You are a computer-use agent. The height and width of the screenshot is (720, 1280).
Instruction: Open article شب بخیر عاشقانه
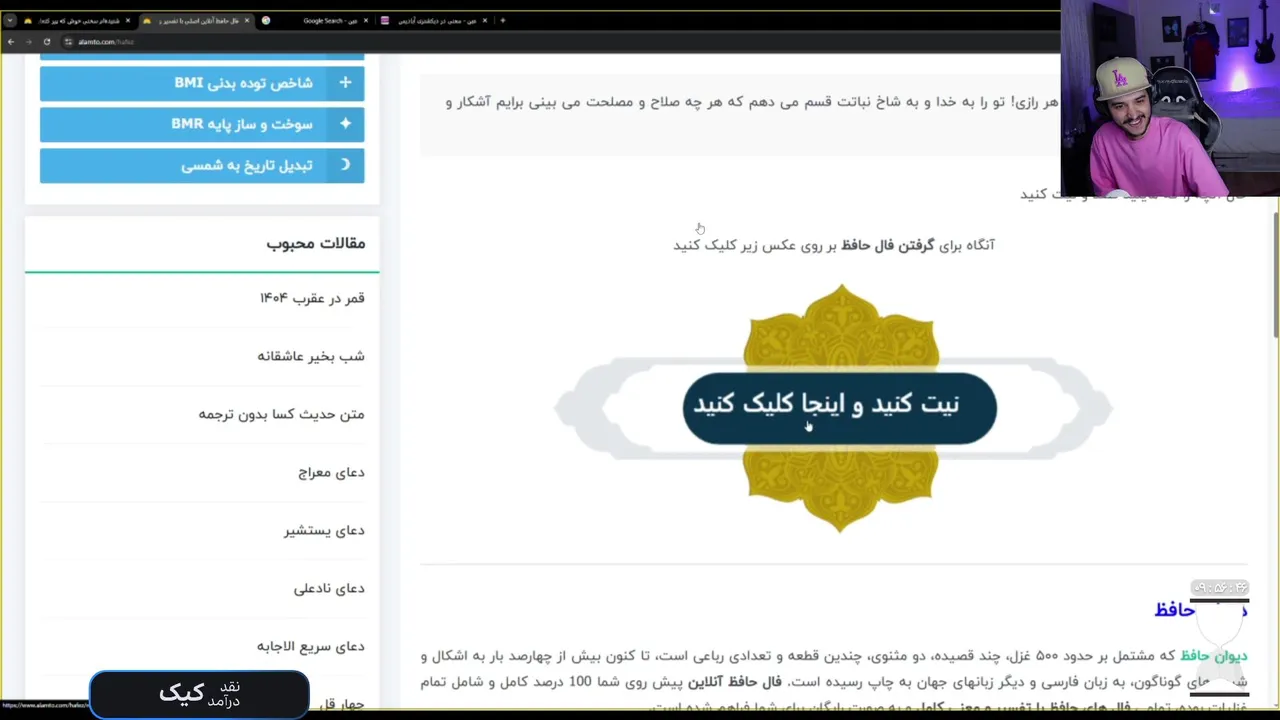pyautogui.click(x=311, y=356)
